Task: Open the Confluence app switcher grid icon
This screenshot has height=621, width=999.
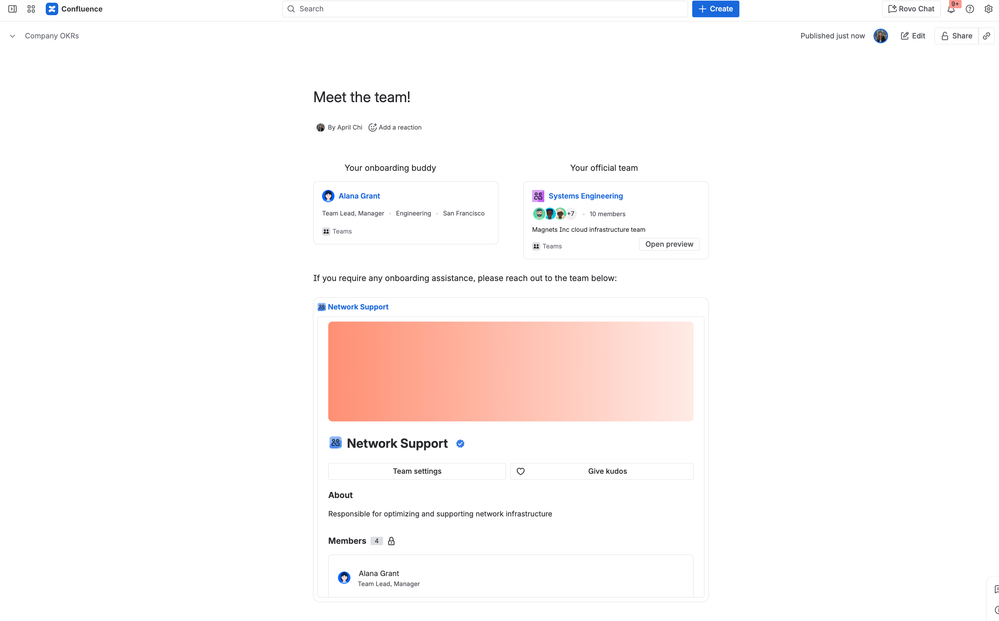Action: (31, 8)
